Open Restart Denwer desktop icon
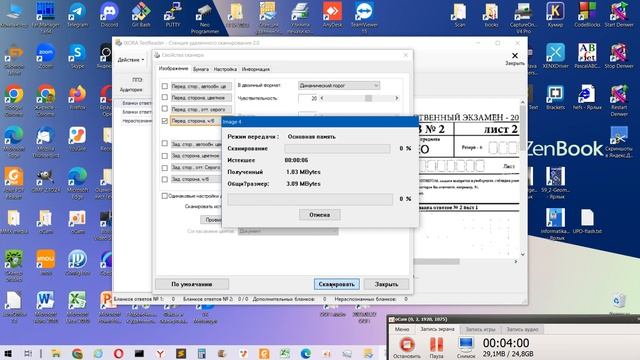The image size is (640, 360). coord(619,100)
